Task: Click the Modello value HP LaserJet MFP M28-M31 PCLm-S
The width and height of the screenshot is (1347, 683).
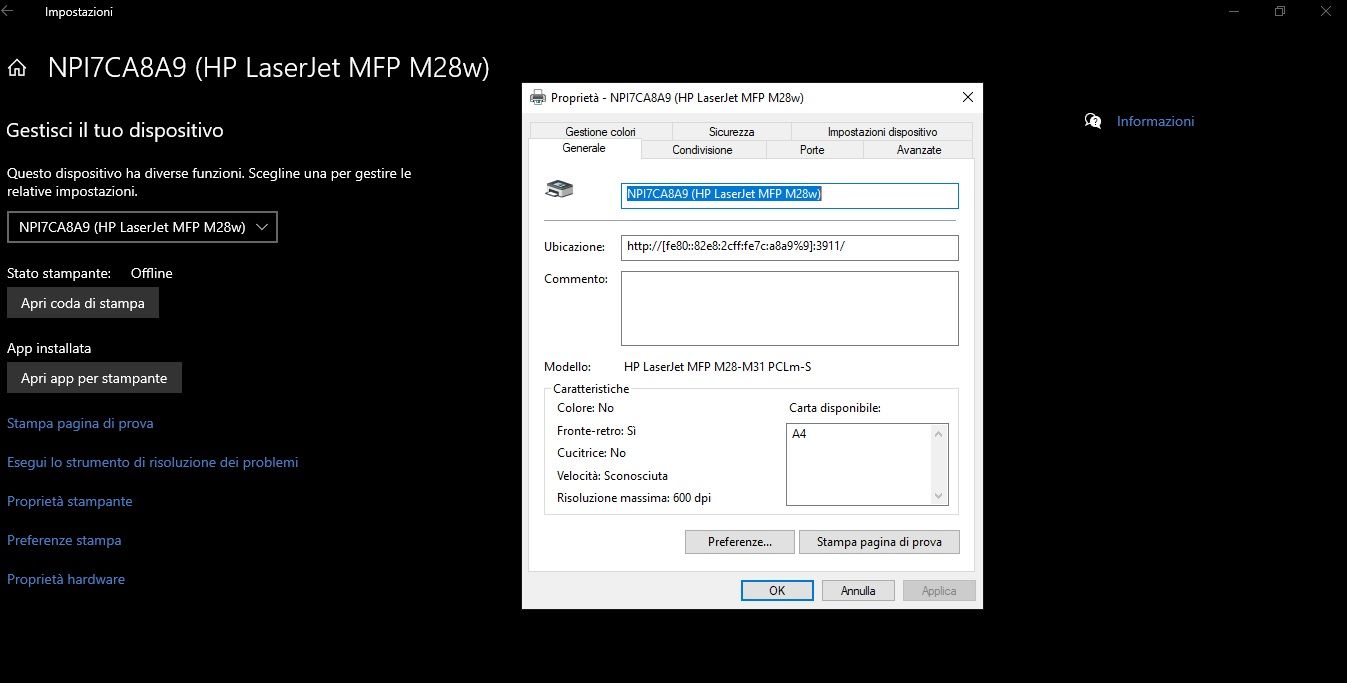Action: click(717, 367)
